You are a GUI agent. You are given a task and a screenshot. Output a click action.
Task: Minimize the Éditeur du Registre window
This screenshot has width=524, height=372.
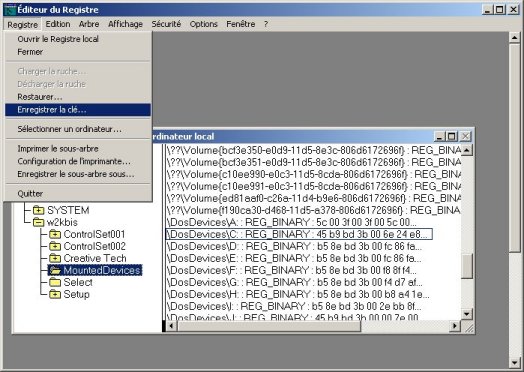(x=488, y=10)
